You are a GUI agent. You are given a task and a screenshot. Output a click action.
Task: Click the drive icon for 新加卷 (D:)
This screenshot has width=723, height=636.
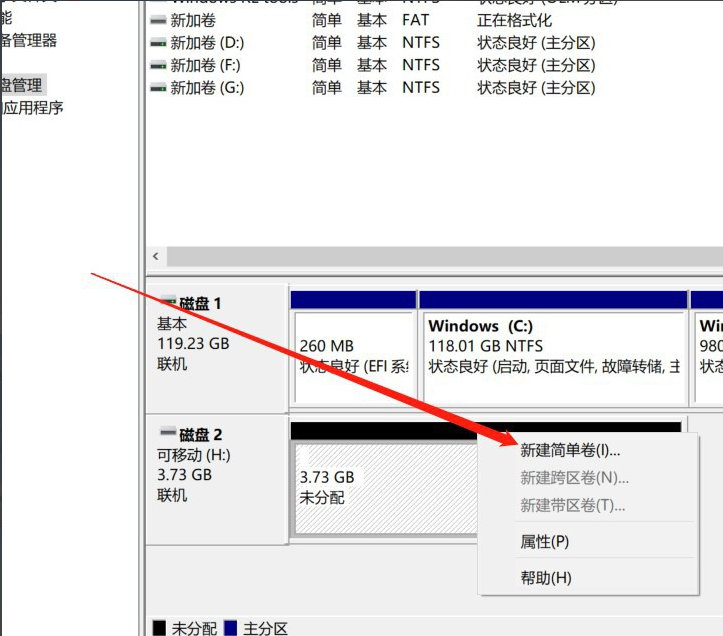(x=158, y=43)
